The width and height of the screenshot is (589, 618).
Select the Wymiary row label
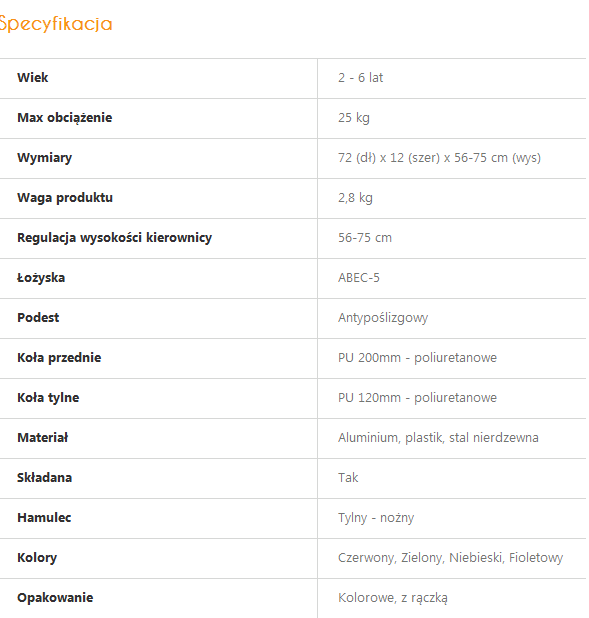pyautogui.click(x=45, y=158)
